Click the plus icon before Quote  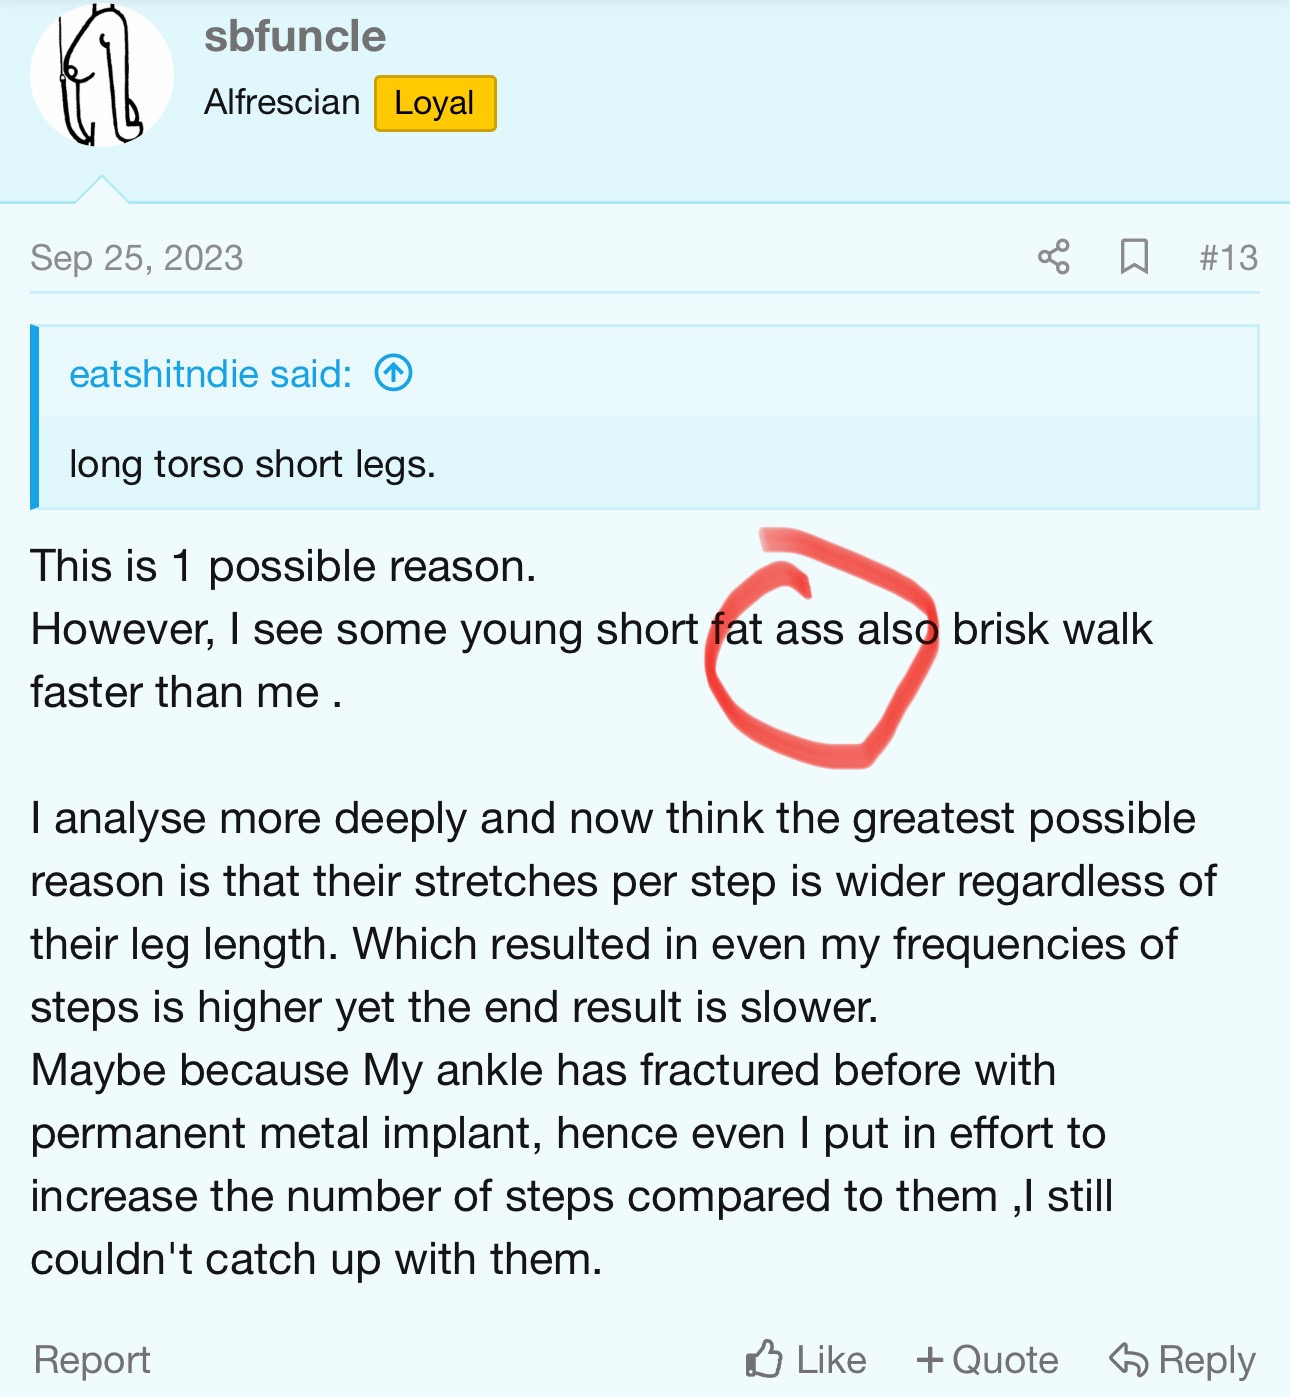(x=929, y=1360)
